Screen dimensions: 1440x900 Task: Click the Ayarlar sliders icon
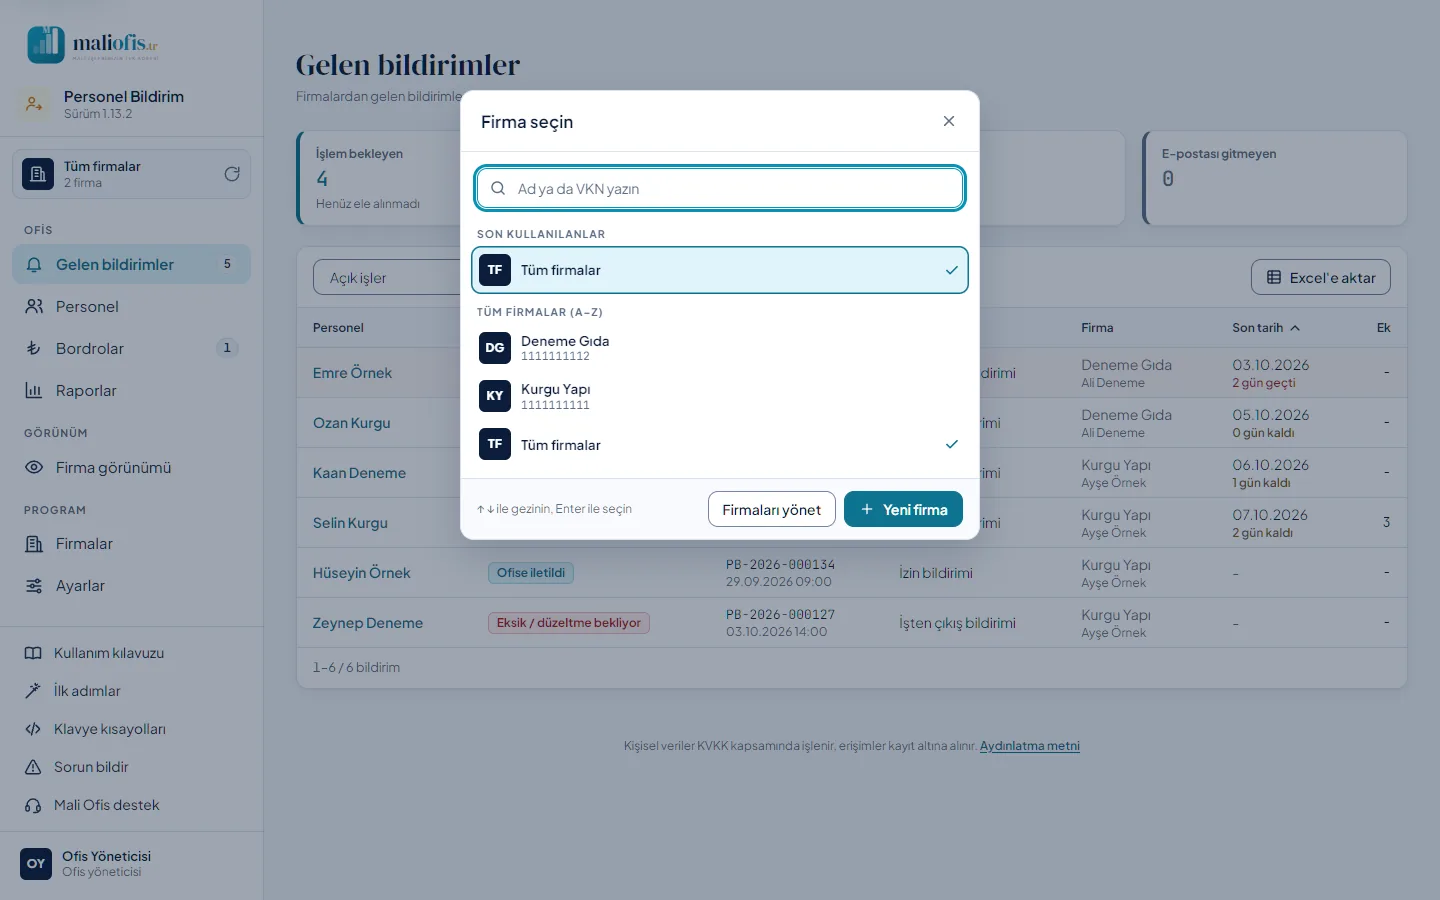(34, 586)
